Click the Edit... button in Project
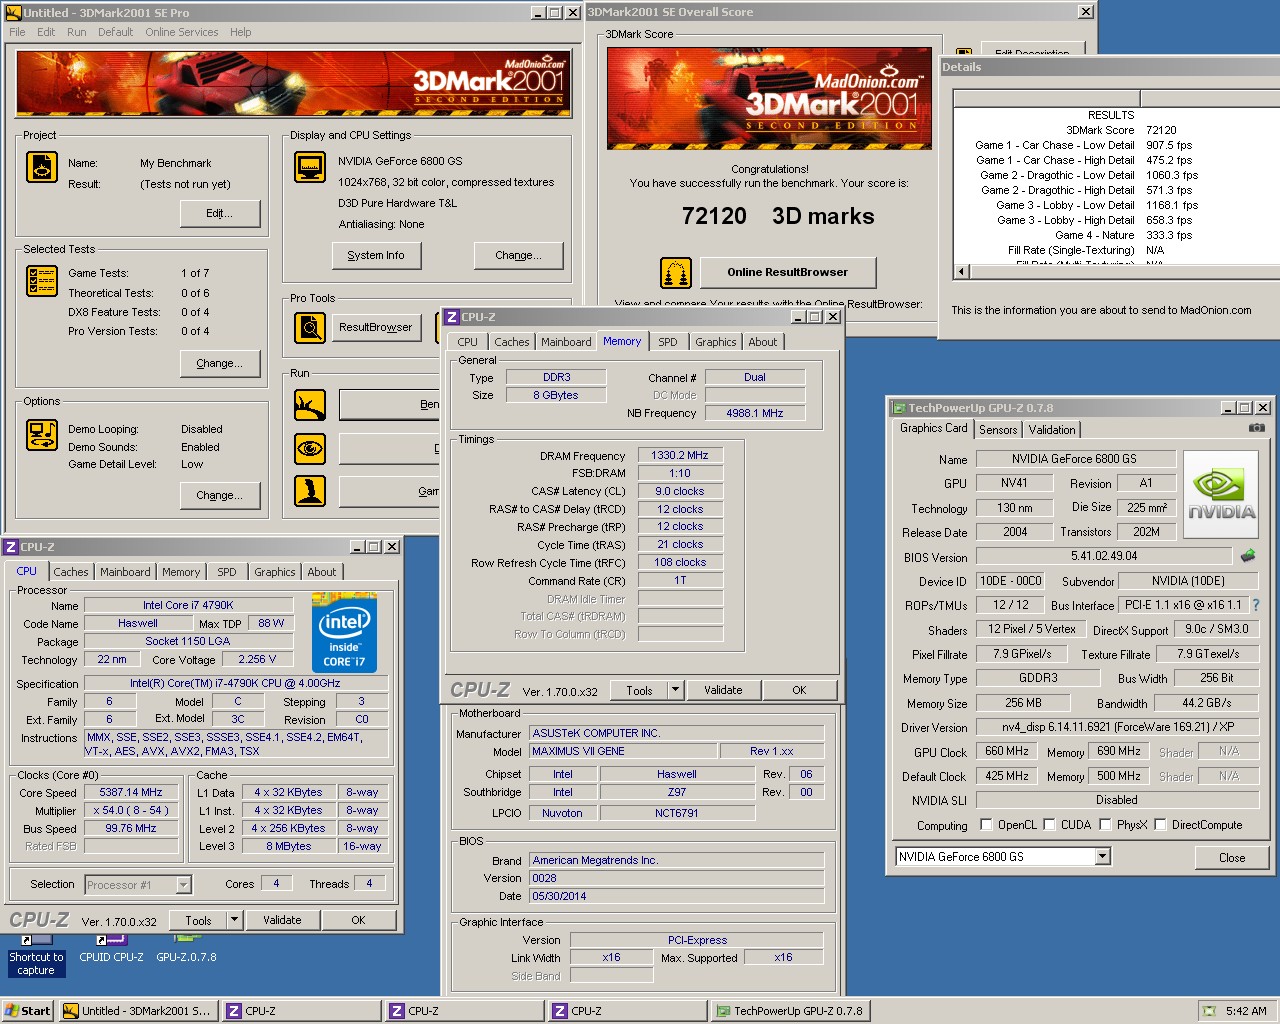The image size is (1280, 1024). (220, 213)
